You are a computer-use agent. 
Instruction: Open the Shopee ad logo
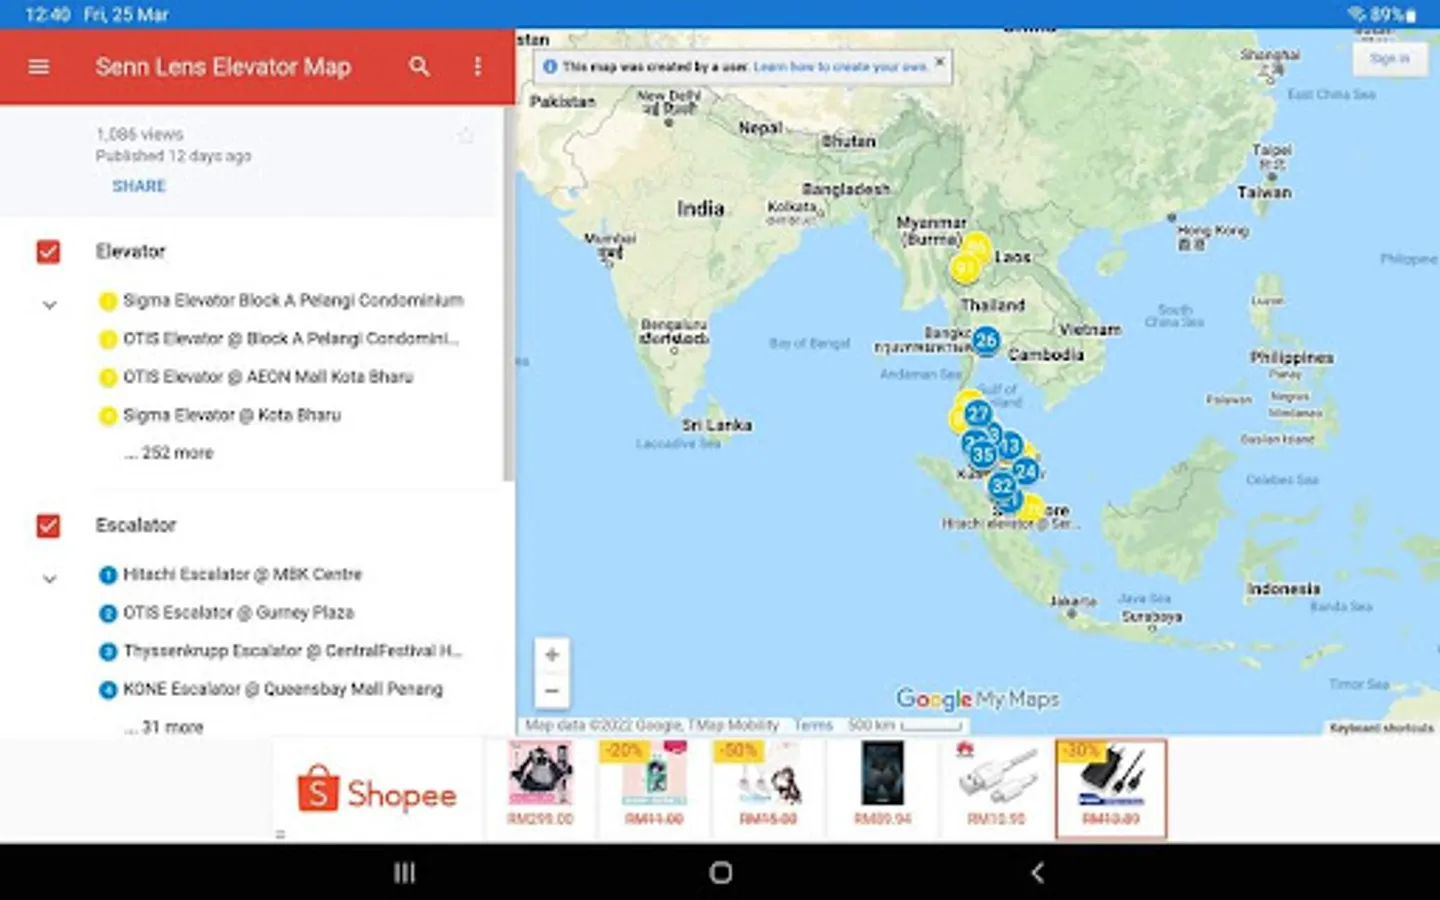point(377,792)
